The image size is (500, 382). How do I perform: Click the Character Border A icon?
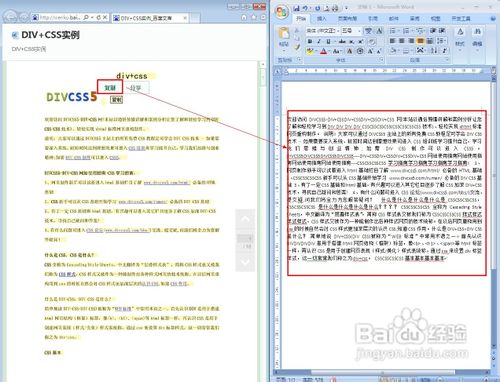(x=379, y=31)
